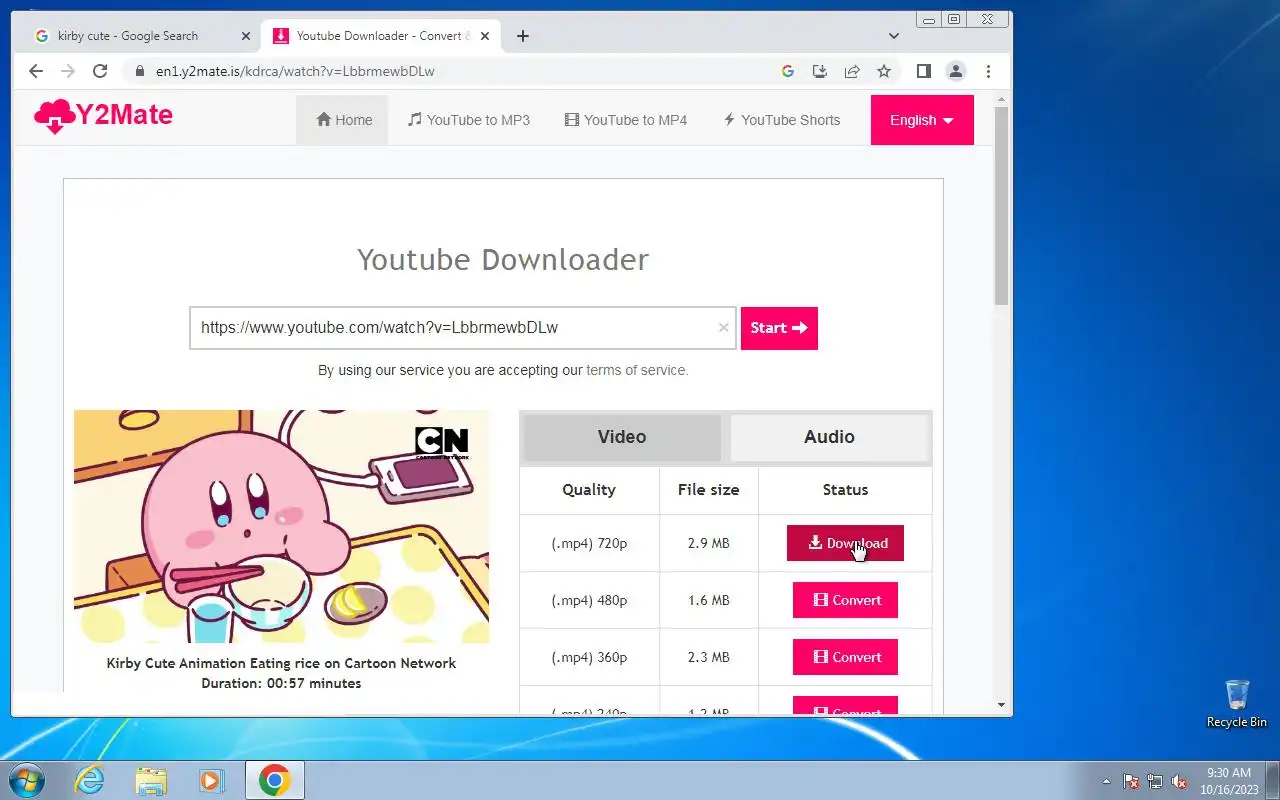Show hidden tray icons arrow
This screenshot has width=1280, height=800.
[1106, 781]
